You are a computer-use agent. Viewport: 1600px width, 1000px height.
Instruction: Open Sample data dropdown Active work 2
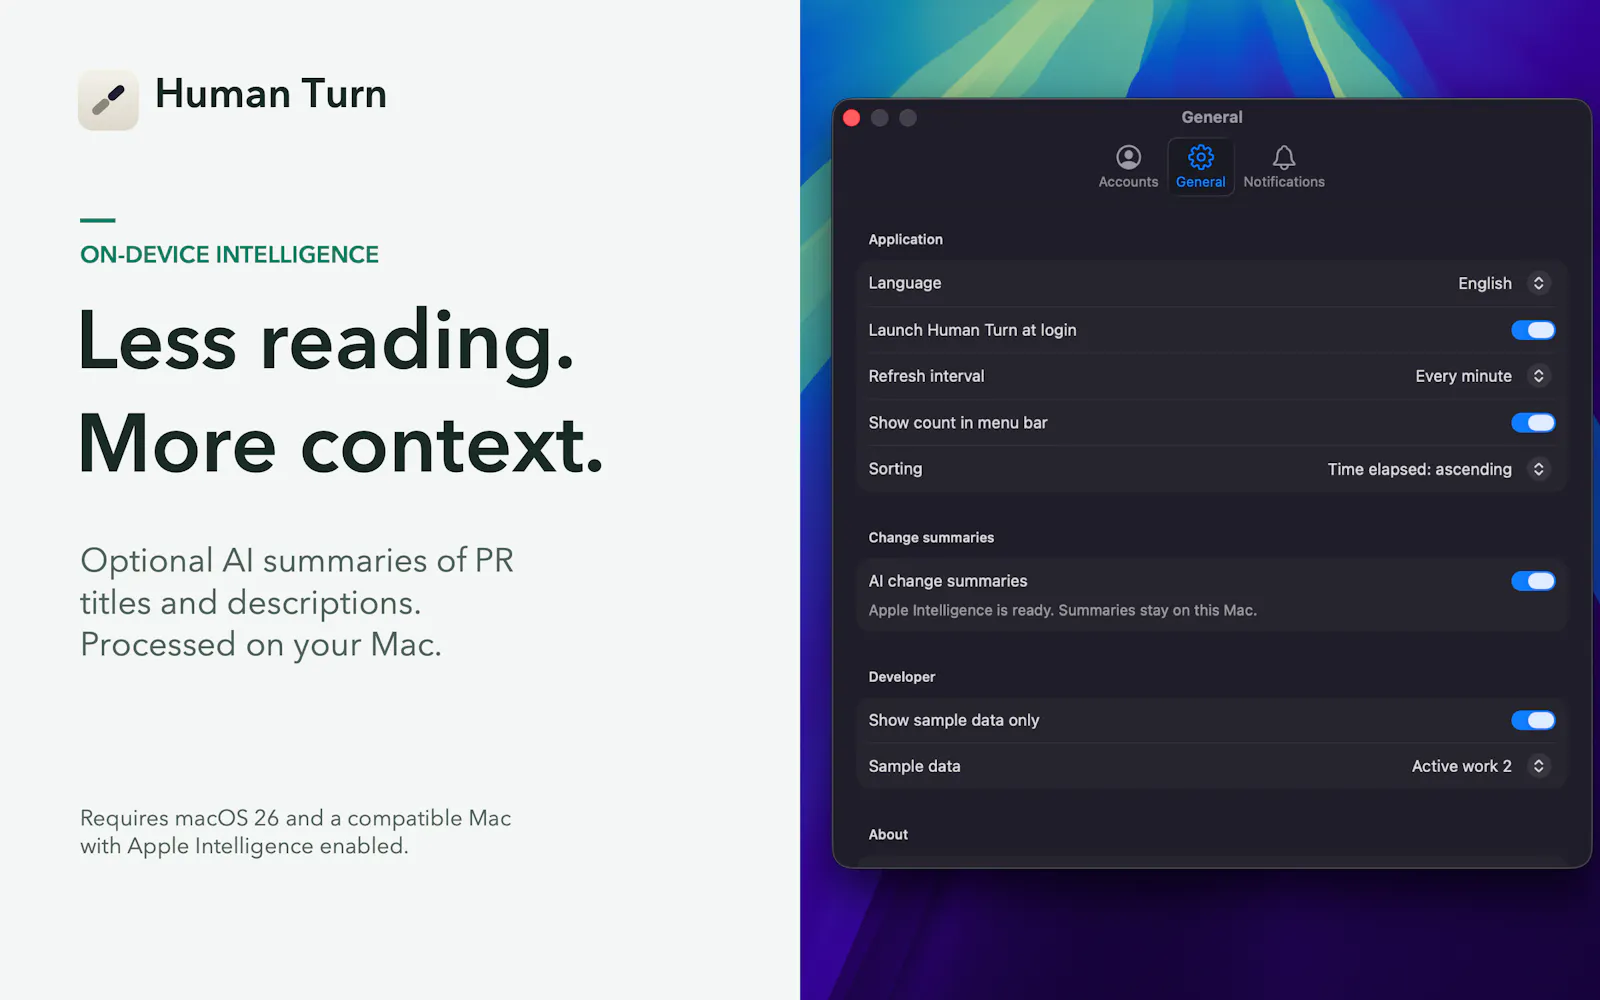pyautogui.click(x=1480, y=766)
